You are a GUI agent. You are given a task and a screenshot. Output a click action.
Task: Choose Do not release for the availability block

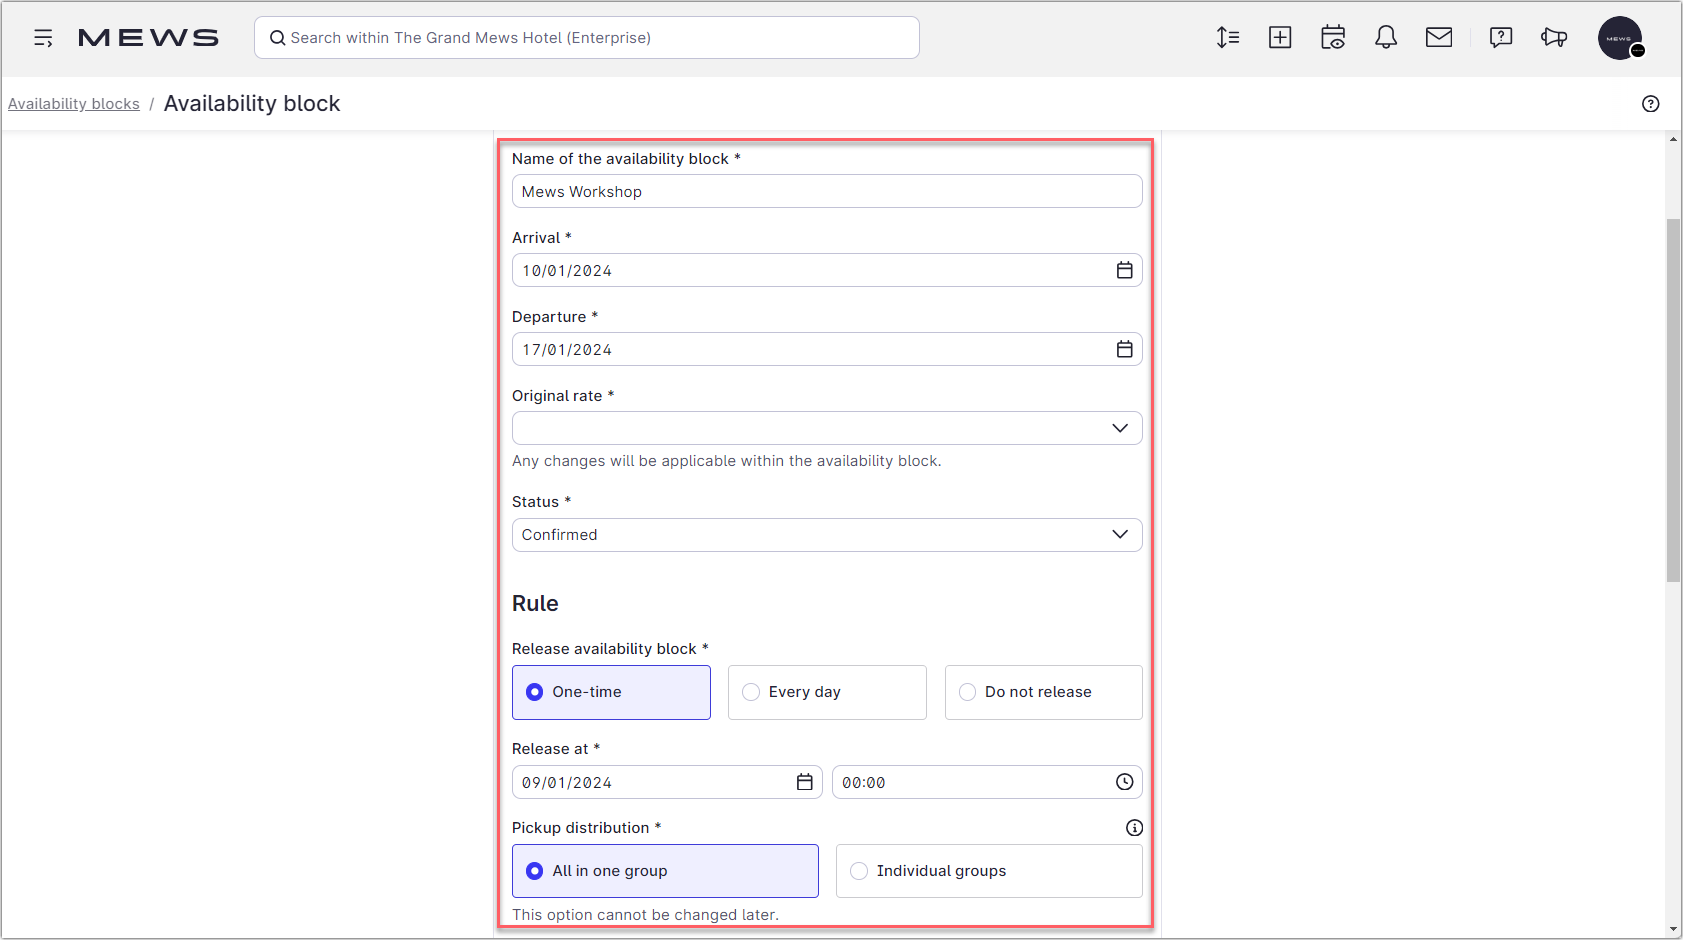967,691
